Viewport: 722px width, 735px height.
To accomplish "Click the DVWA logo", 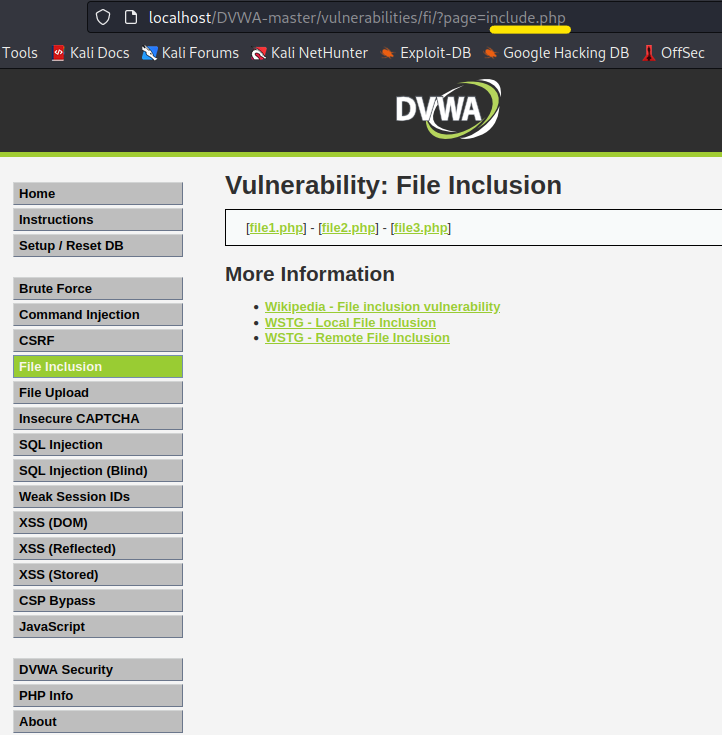I will [x=448, y=109].
